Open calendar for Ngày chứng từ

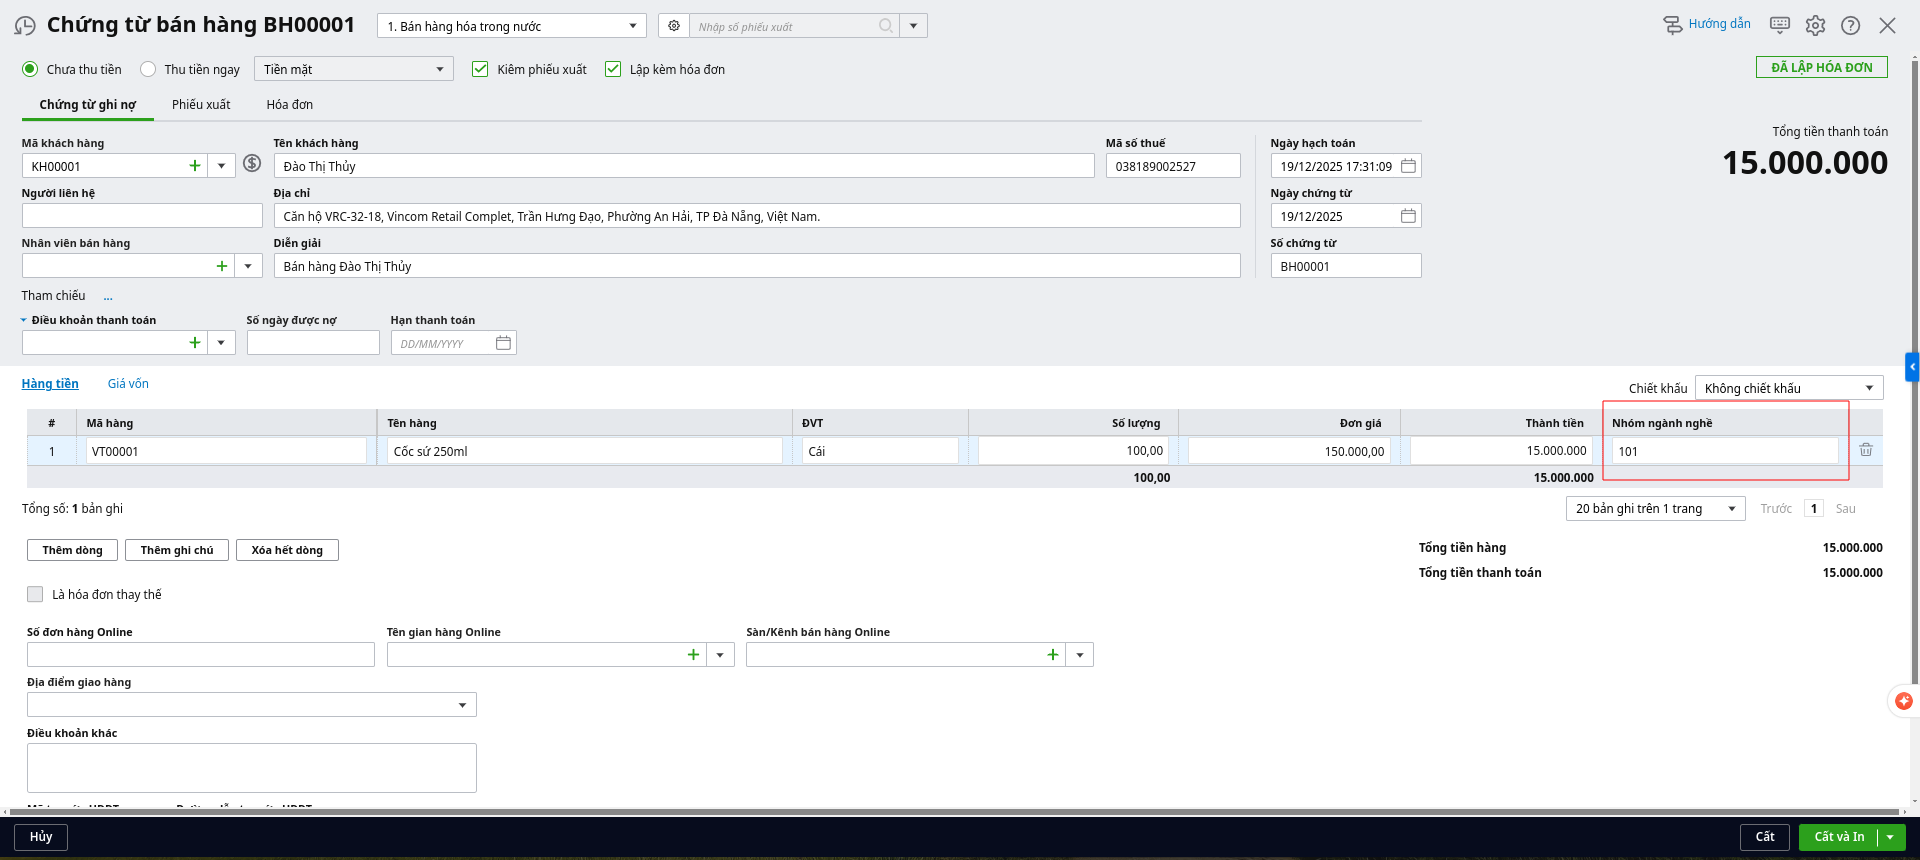pos(1408,216)
